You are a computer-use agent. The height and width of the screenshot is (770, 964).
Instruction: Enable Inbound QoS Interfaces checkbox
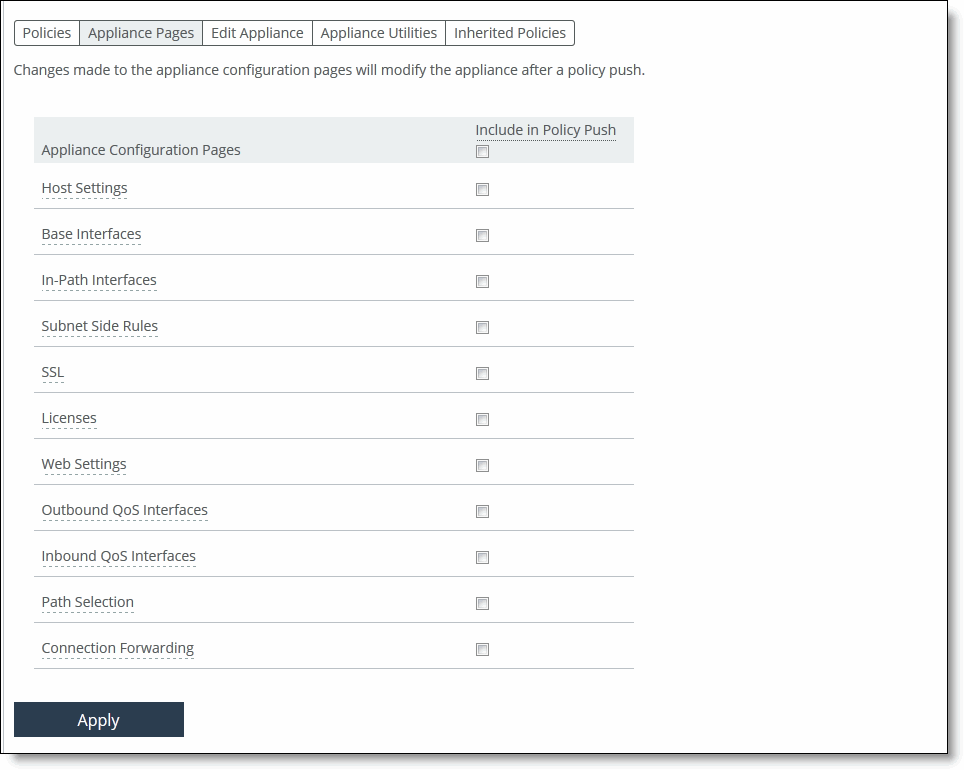482,557
